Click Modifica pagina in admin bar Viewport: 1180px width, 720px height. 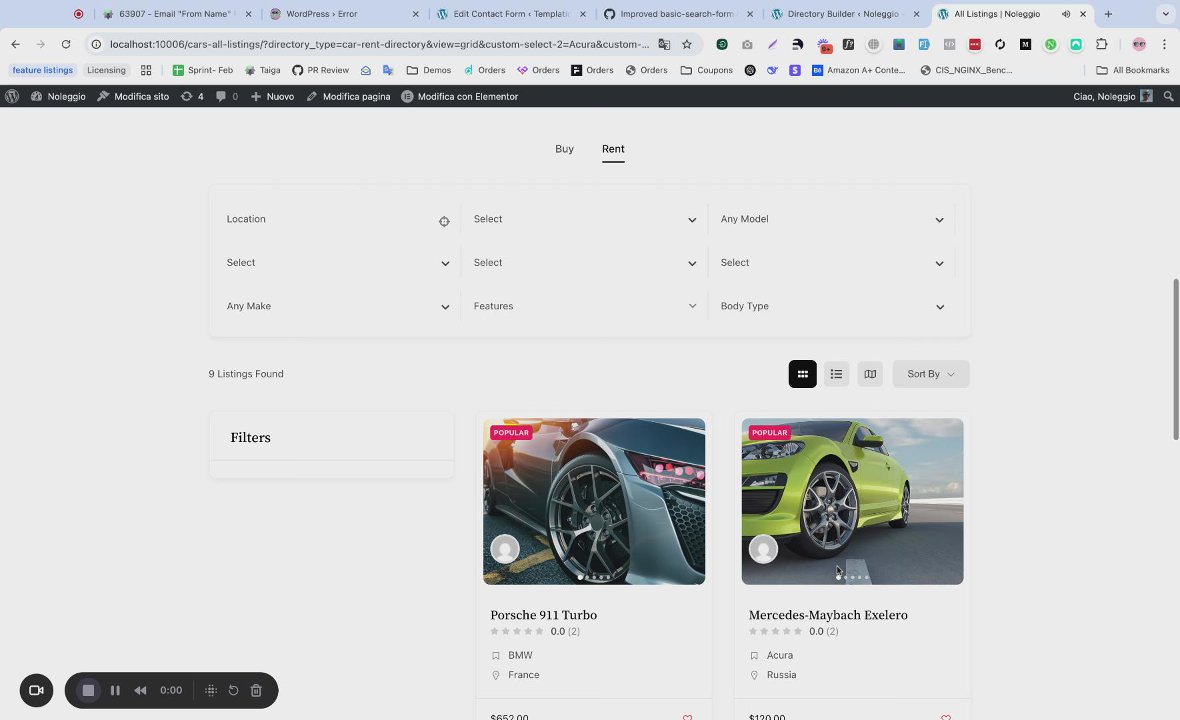(348, 96)
